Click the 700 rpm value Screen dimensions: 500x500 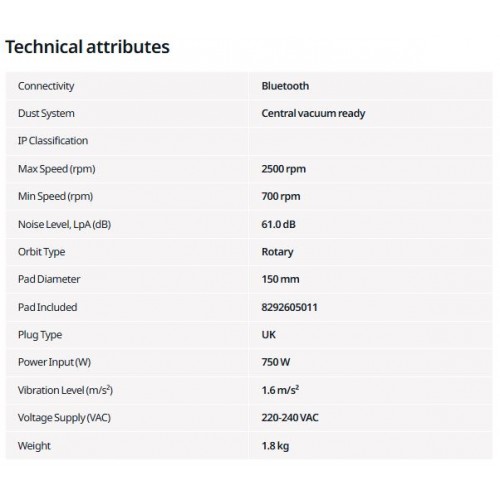[x=281, y=196]
